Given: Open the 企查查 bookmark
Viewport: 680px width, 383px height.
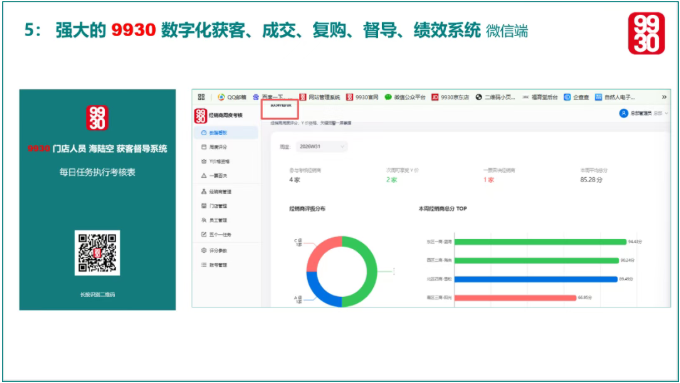Looking at the screenshot, I should [x=576, y=97].
